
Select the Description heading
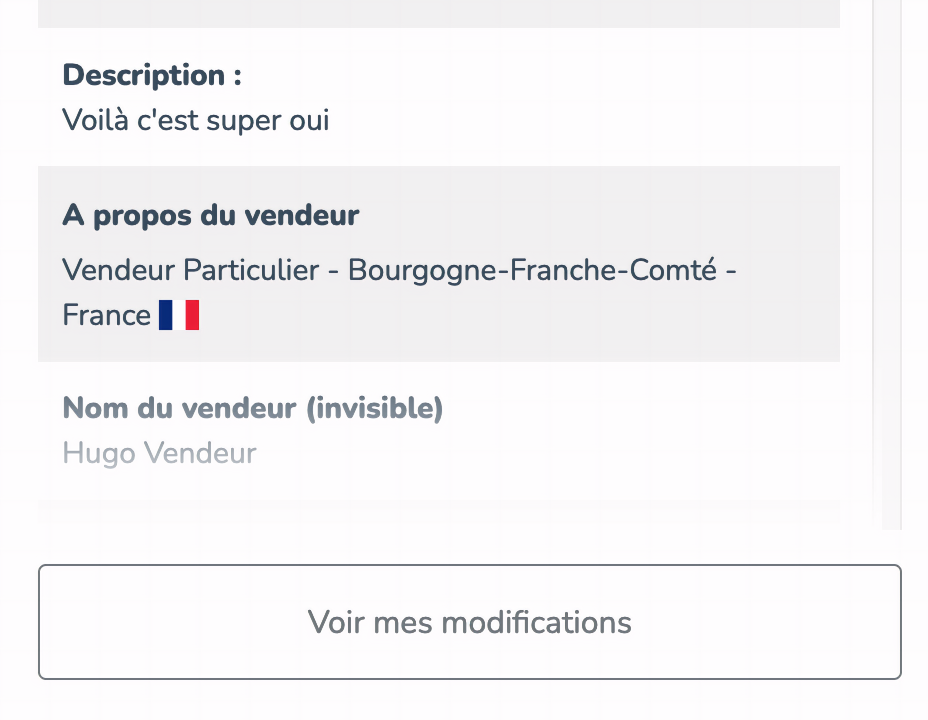pyautogui.click(x=152, y=75)
